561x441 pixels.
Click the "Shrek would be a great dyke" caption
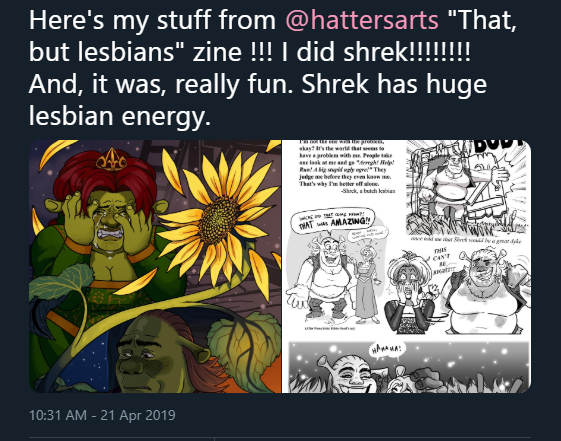(x=466, y=241)
